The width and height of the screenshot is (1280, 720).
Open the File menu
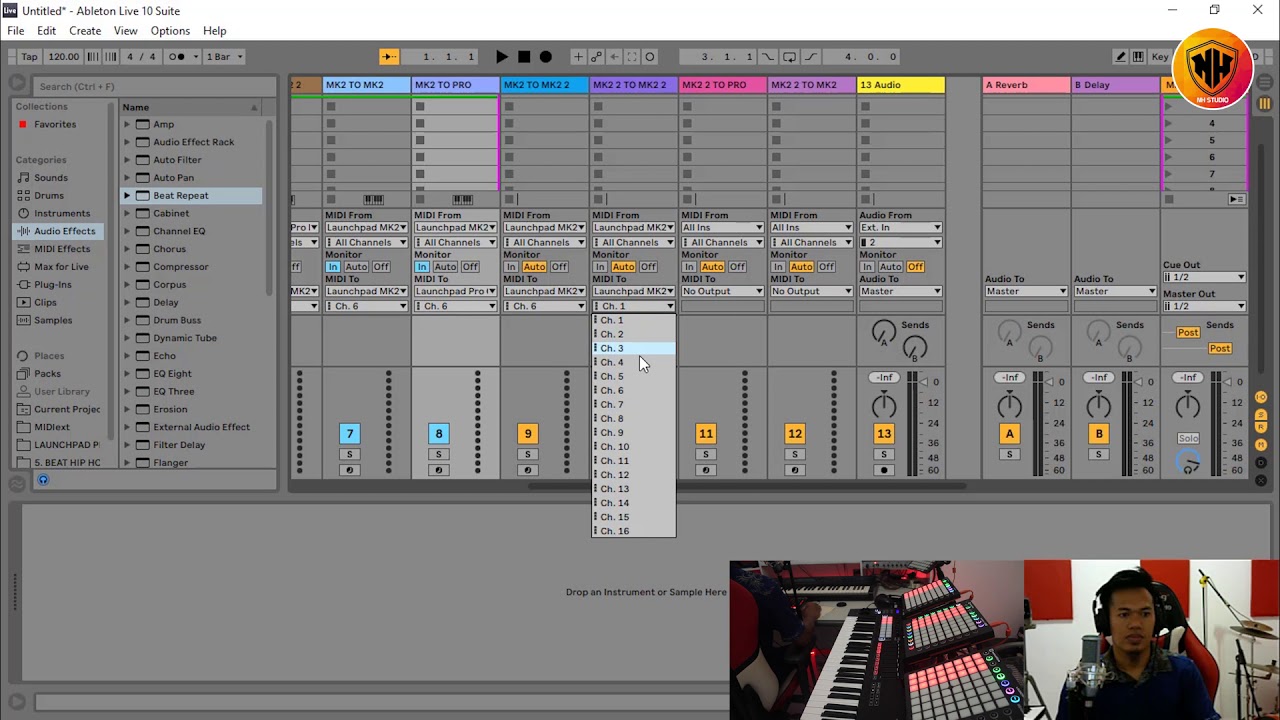pos(16,31)
